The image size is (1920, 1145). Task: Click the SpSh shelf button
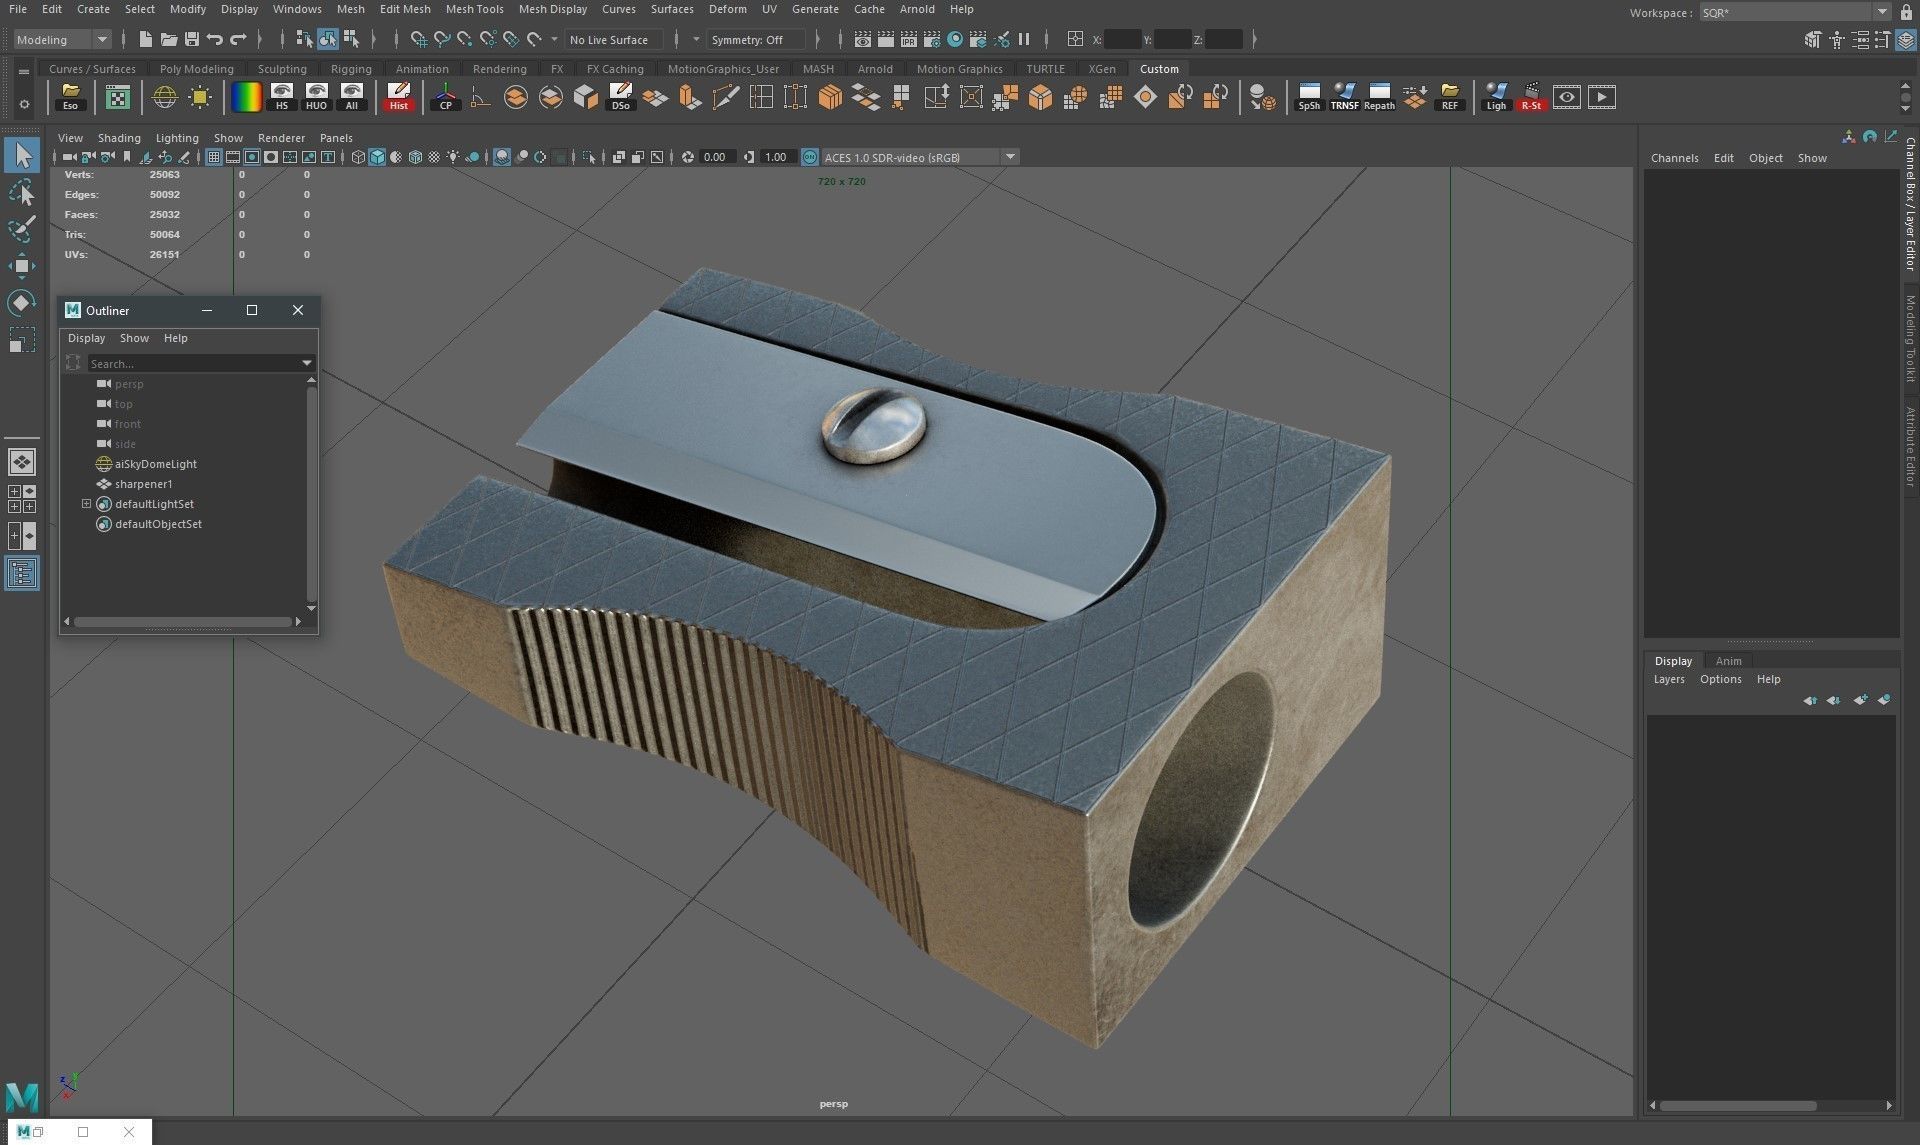click(1309, 97)
